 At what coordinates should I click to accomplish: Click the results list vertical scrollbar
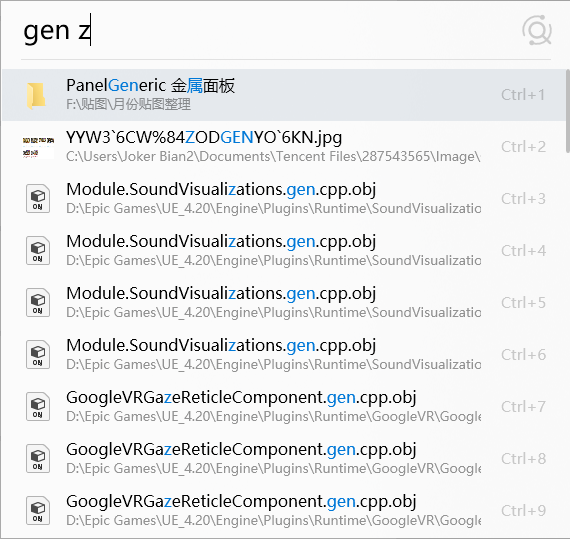pyautogui.click(x=568, y=111)
